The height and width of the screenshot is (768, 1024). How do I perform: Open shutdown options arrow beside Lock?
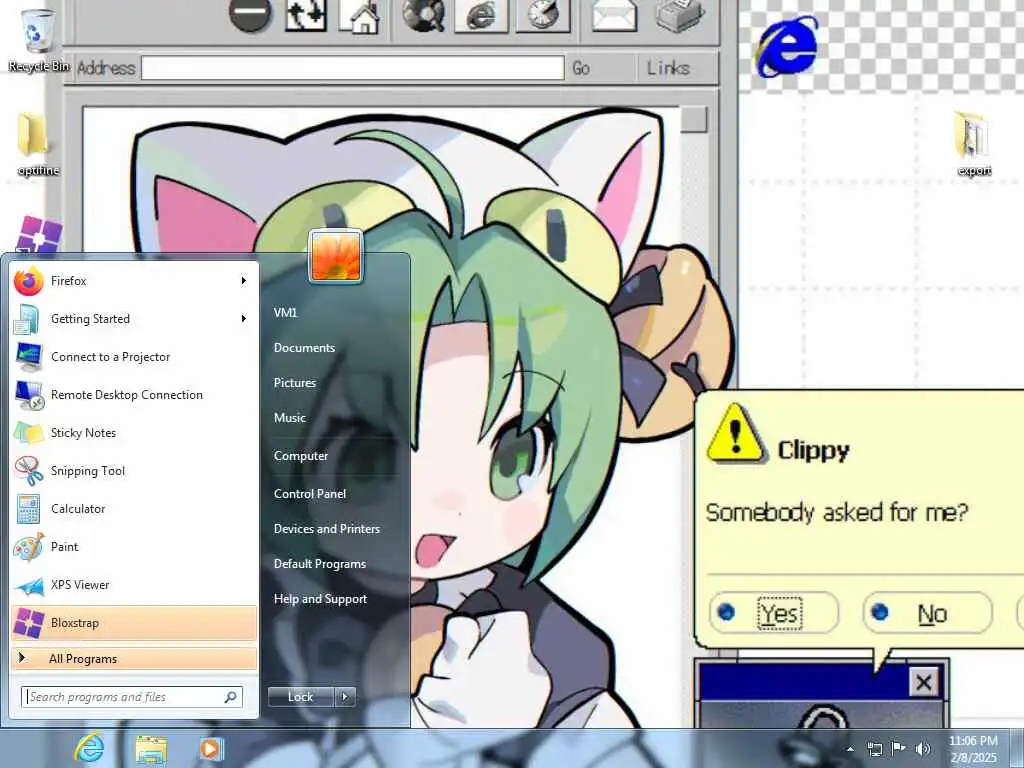click(345, 697)
